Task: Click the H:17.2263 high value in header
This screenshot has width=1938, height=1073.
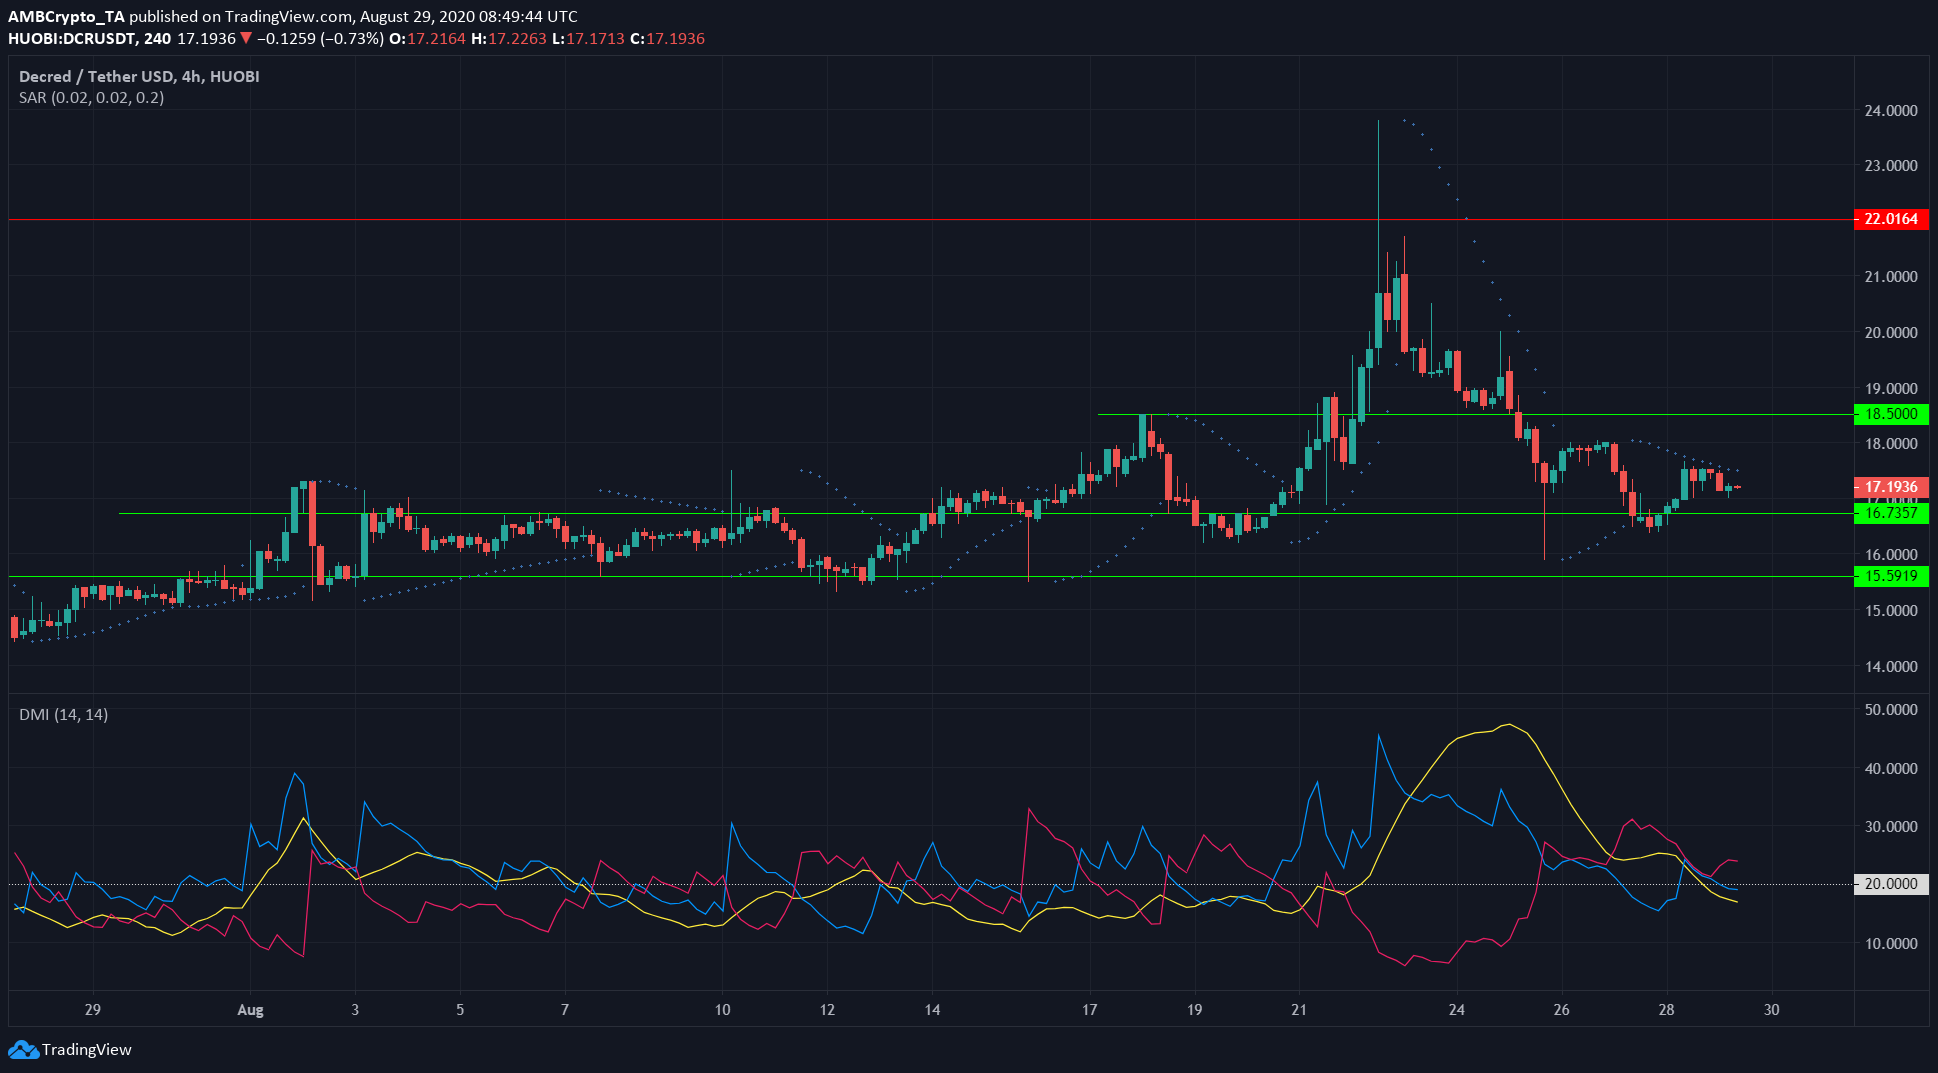Action: (509, 39)
